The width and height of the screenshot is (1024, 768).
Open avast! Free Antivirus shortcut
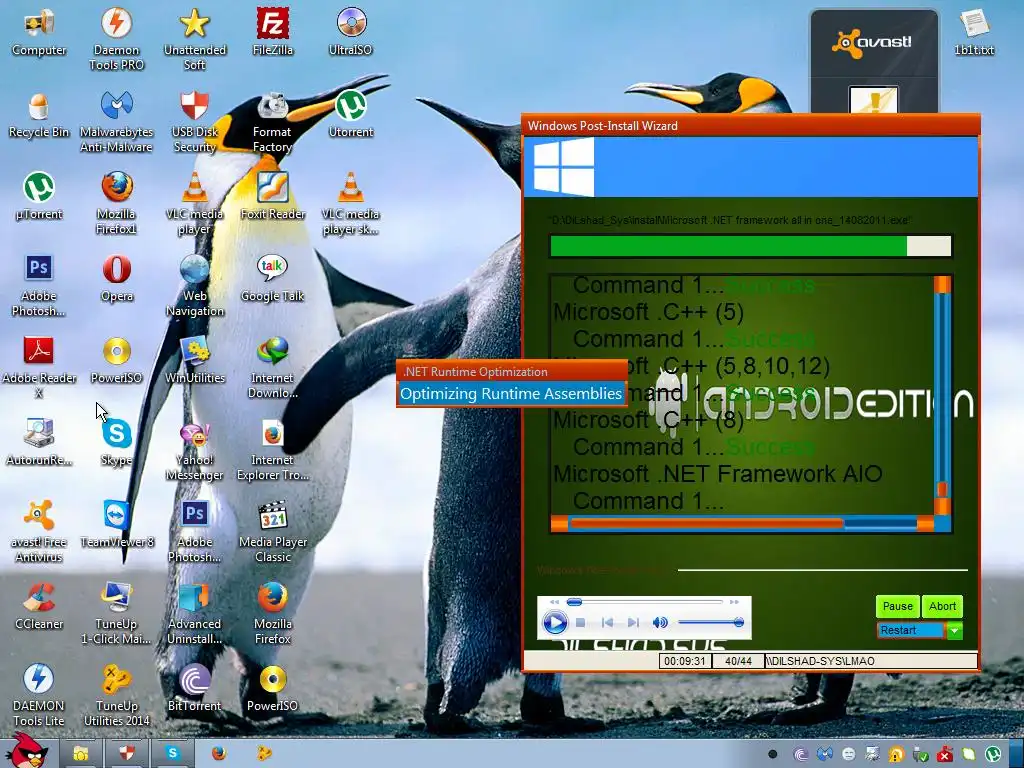coord(39,532)
